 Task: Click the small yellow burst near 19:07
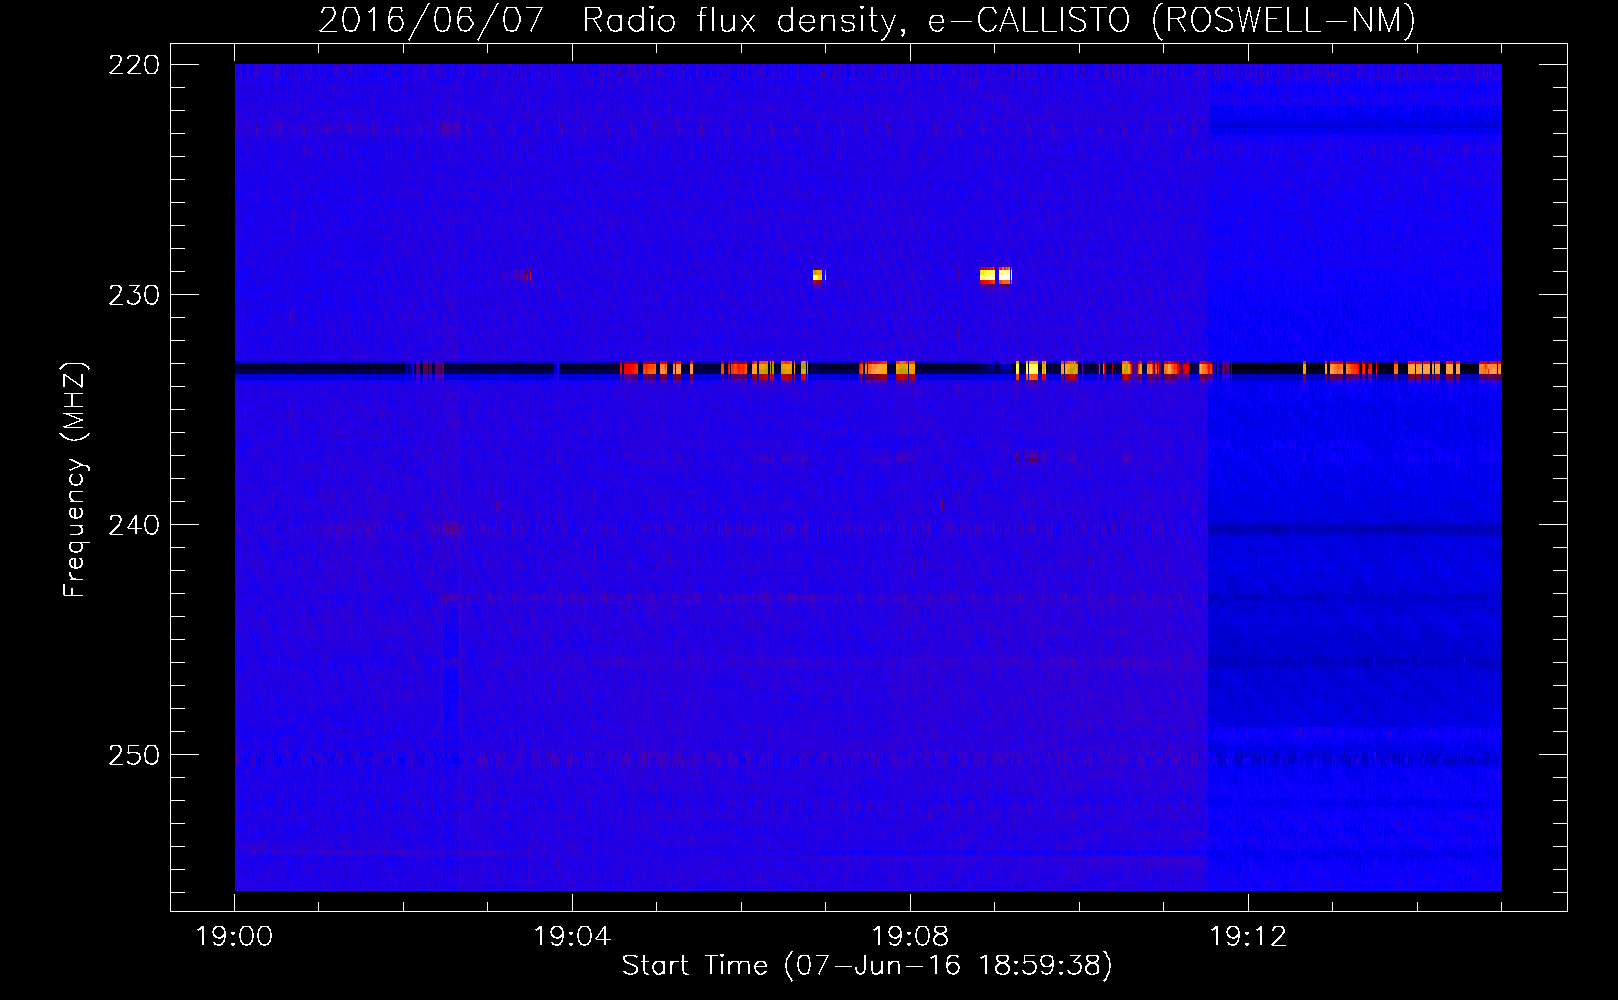pos(818,276)
